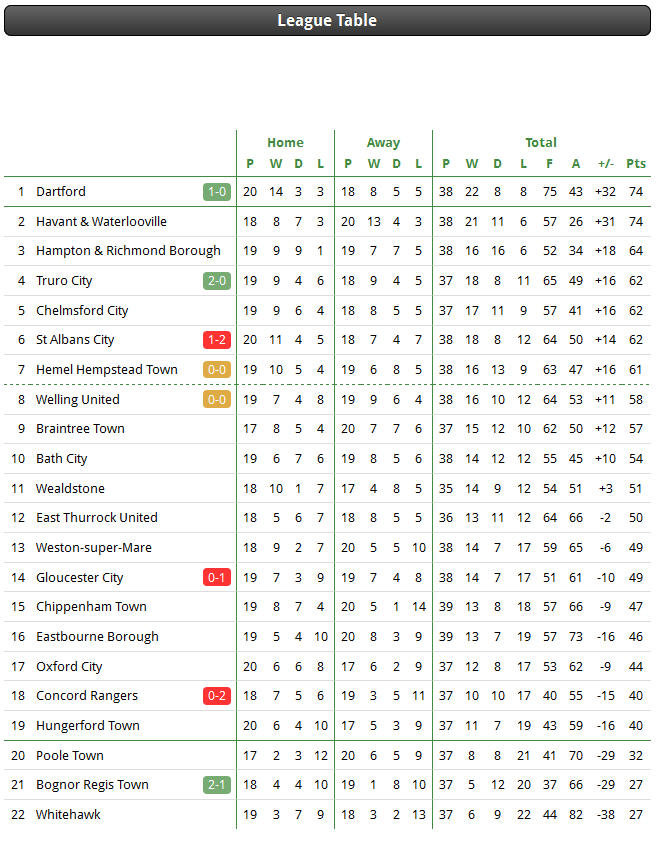This screenshot has width=659, height=842.
Task: Click Bognor Regis Town's green 2-1 badge
Action: [x=217, y=785]
